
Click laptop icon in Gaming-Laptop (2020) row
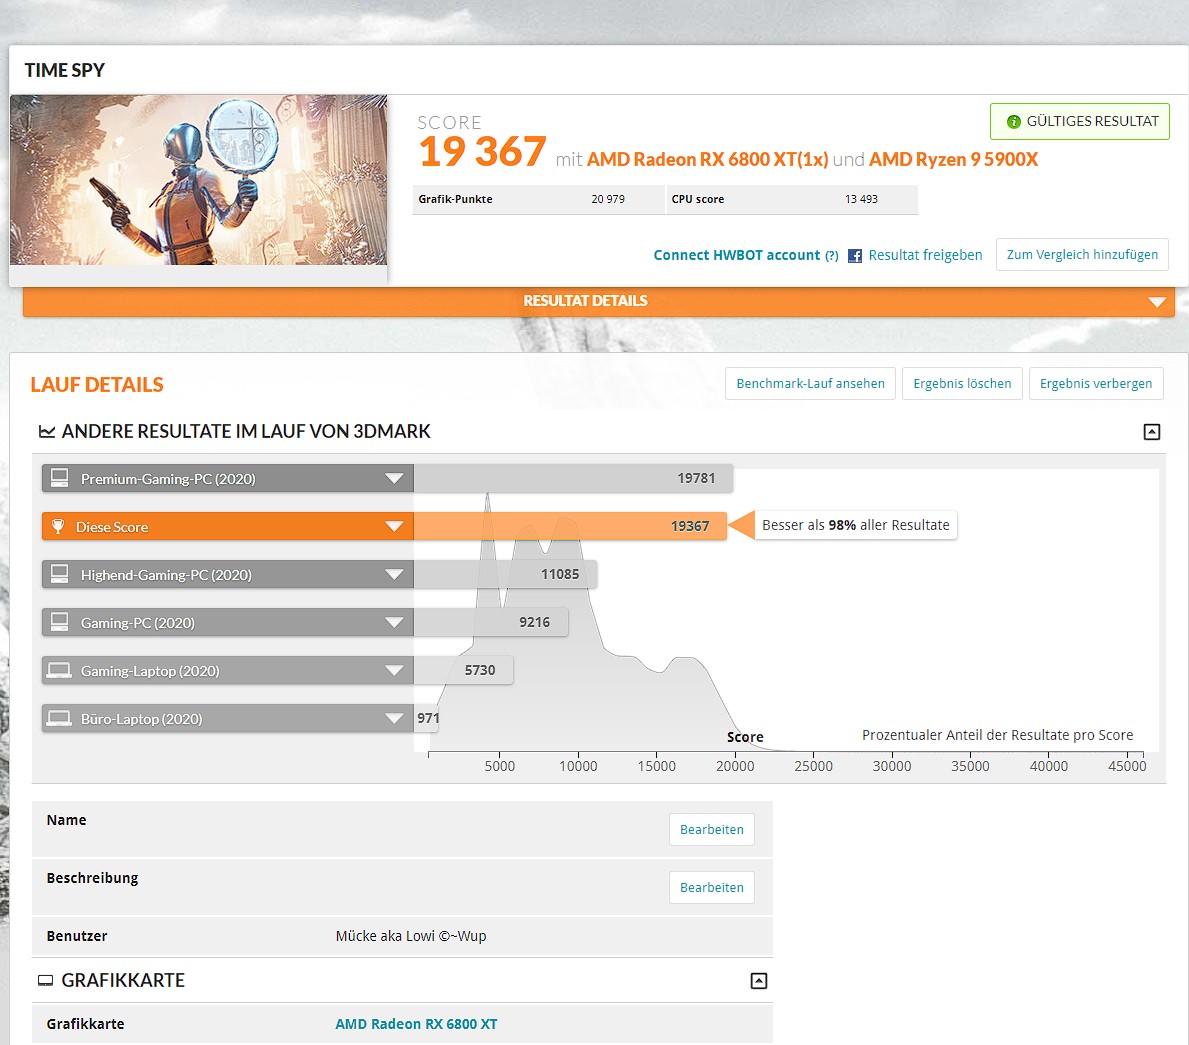click(x=59, y=670)
